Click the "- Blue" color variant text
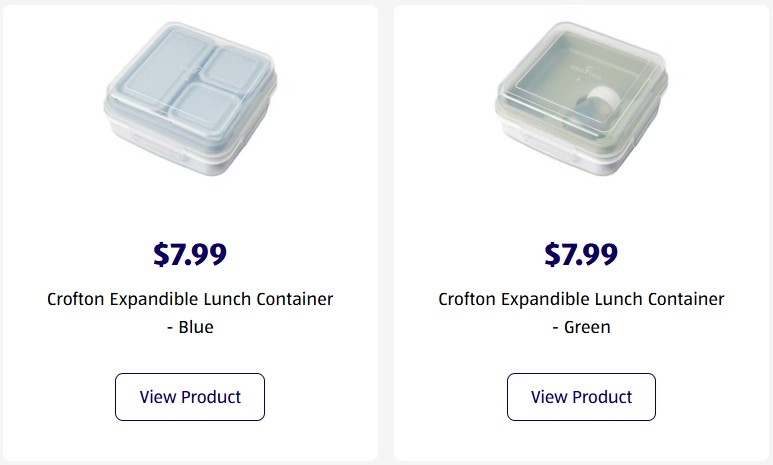The height and width of the screenshot is (465, 773). [190, 327]
